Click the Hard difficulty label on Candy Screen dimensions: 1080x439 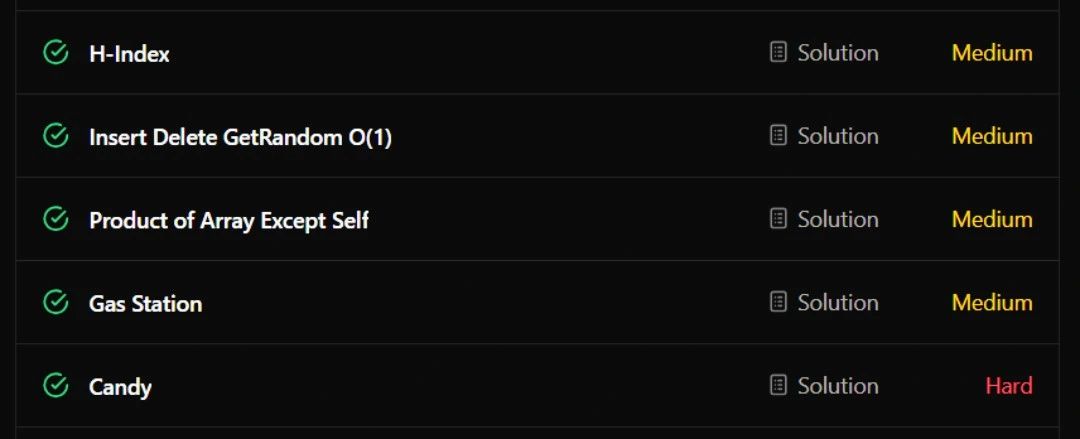coord(1008,386)
